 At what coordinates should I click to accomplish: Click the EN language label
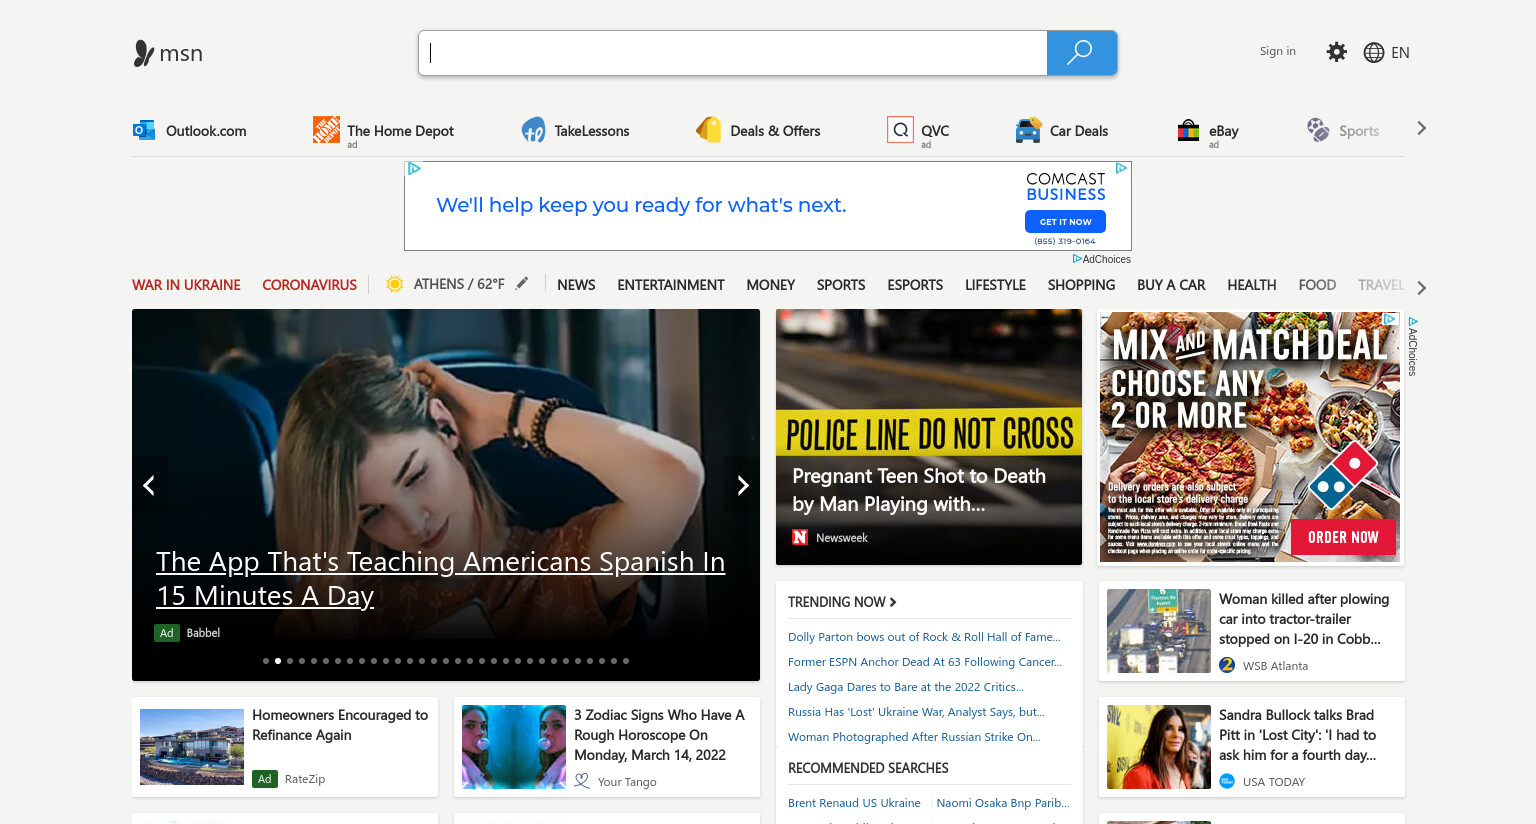(1400, 52)
